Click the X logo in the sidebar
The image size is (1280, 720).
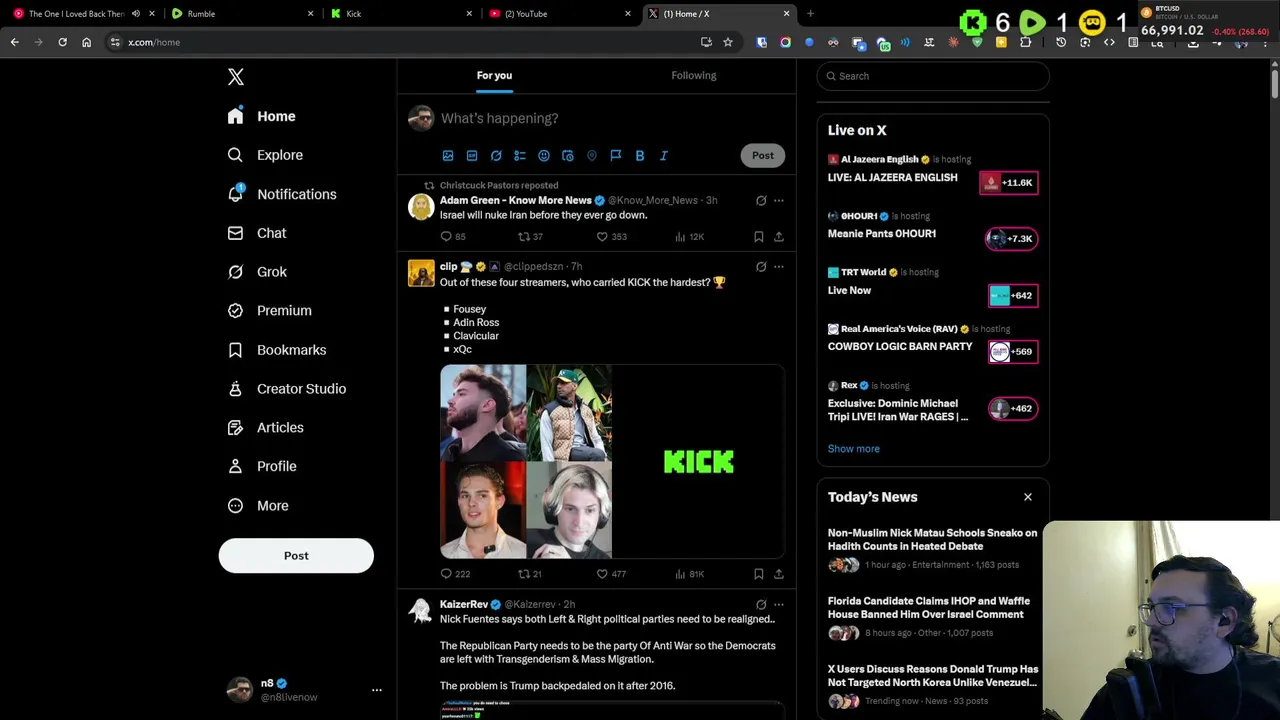236,77
